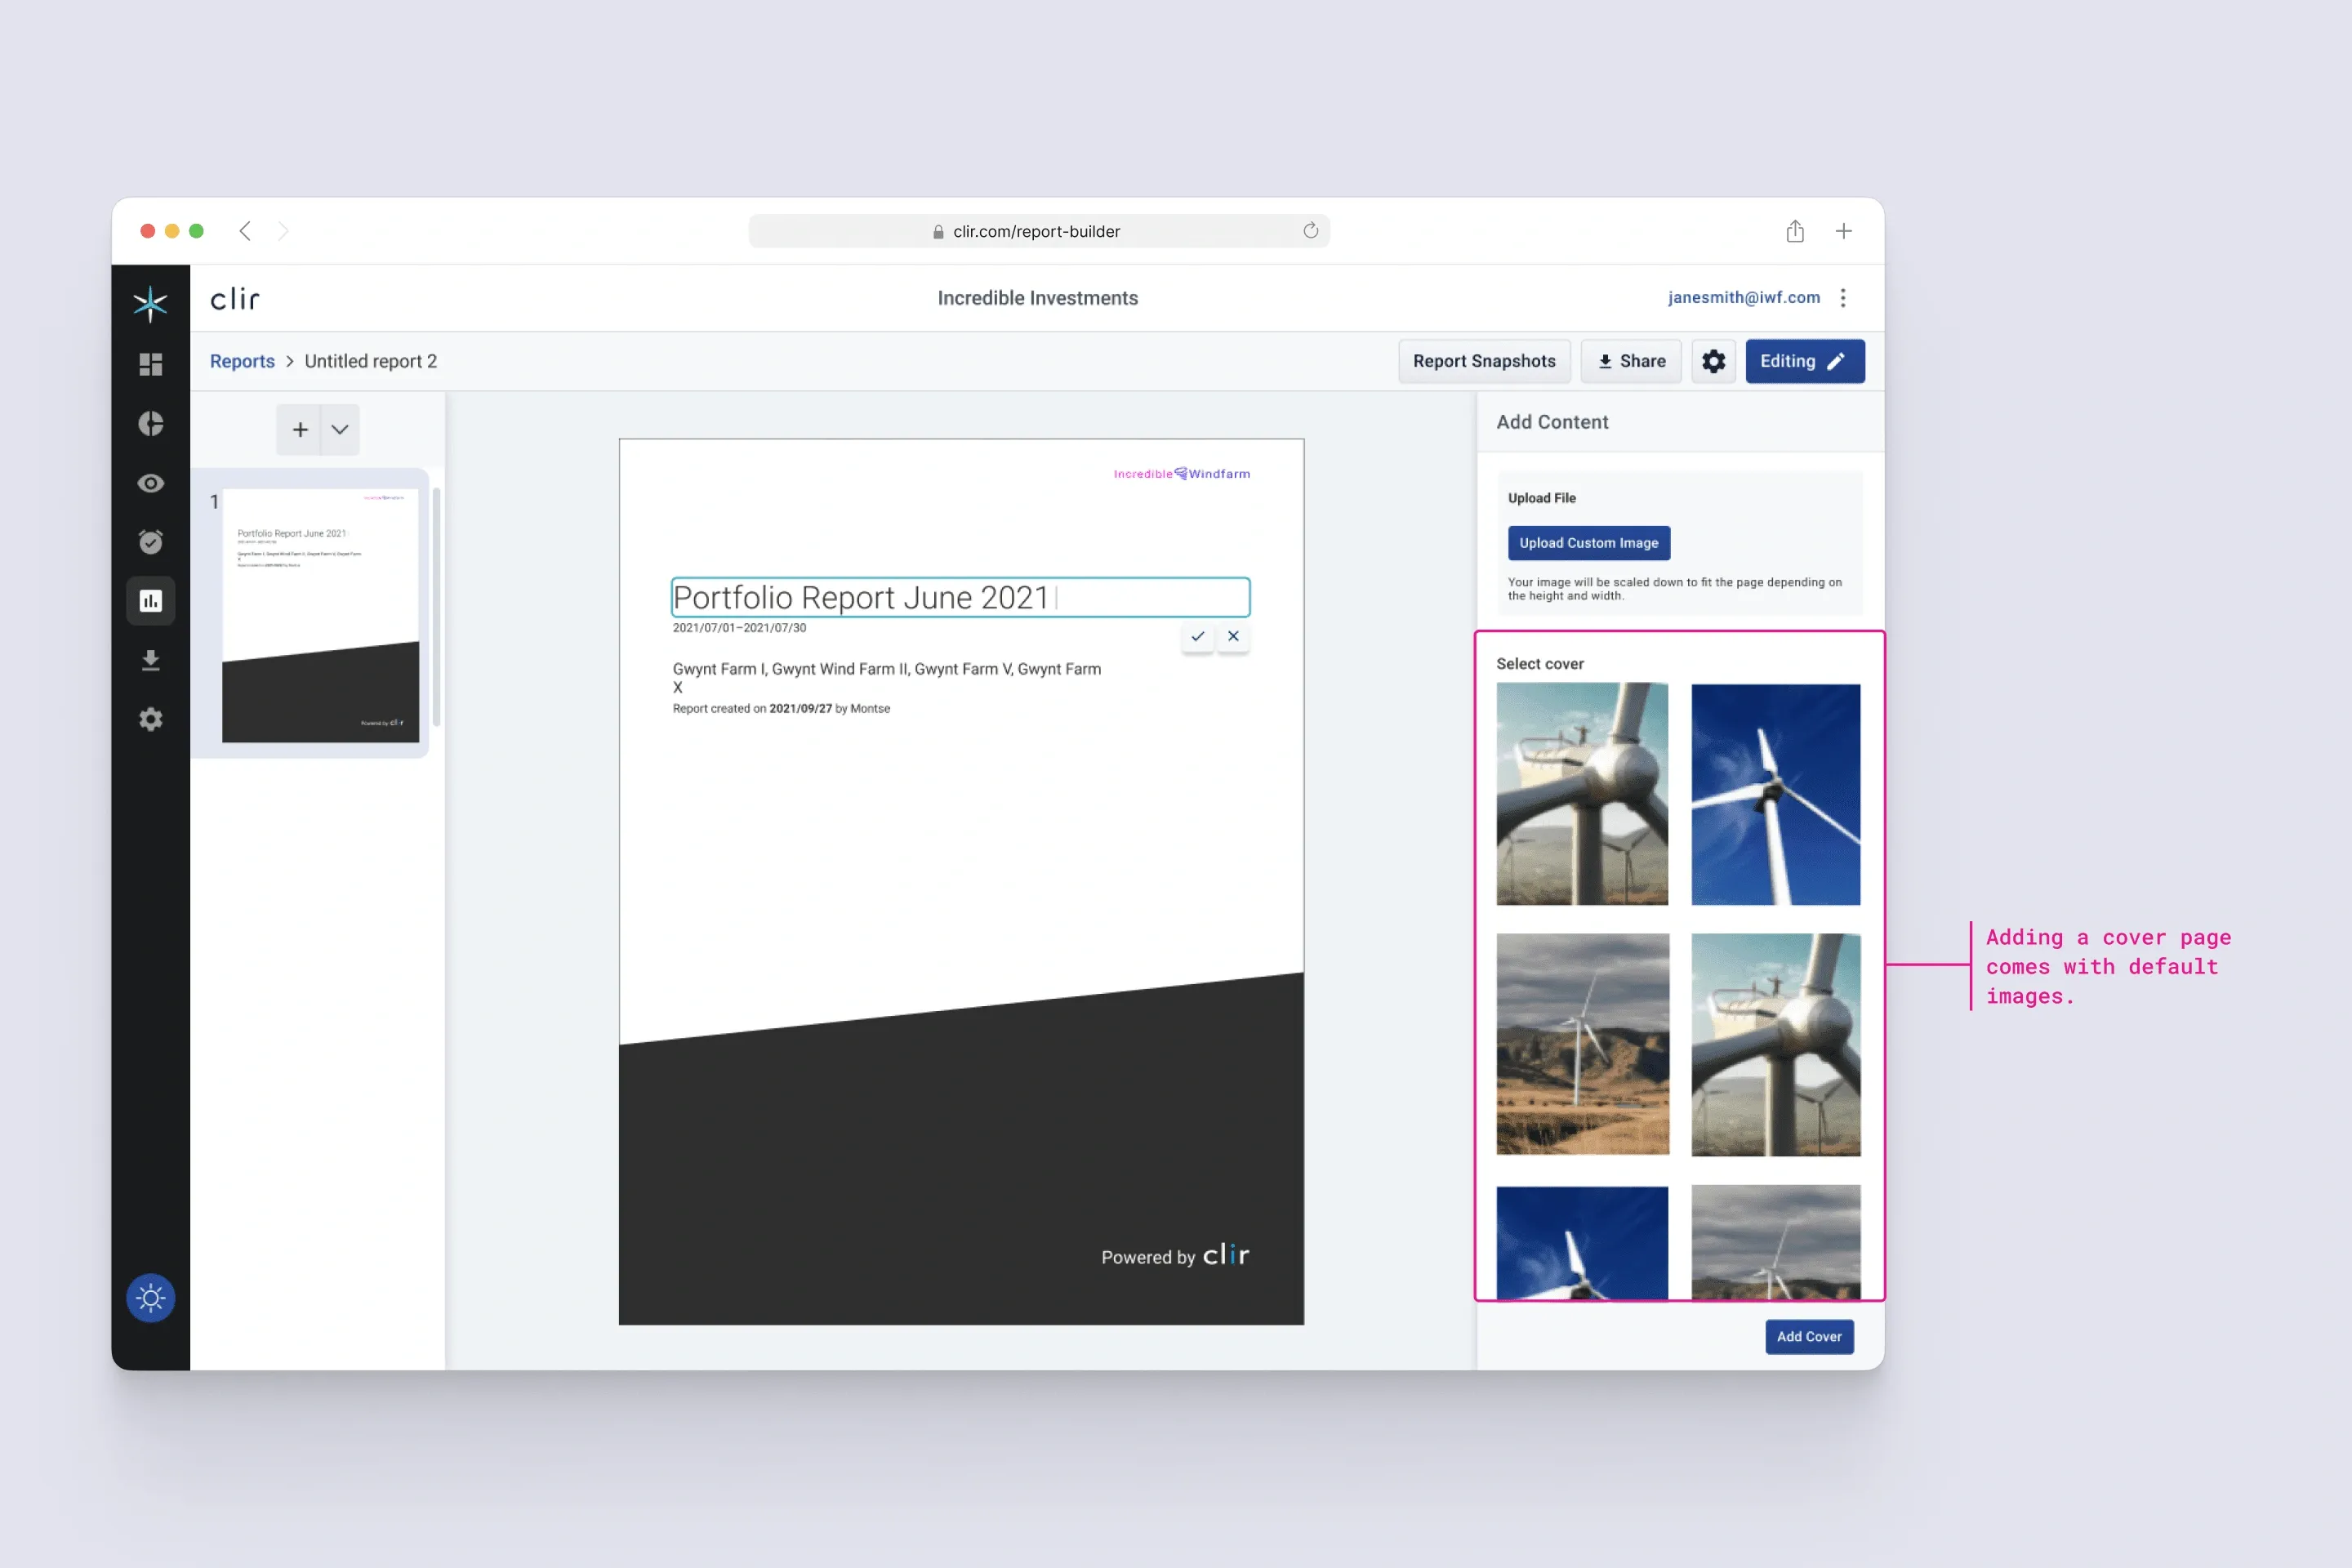Click the clir wordmark in header

click(235, 298)
